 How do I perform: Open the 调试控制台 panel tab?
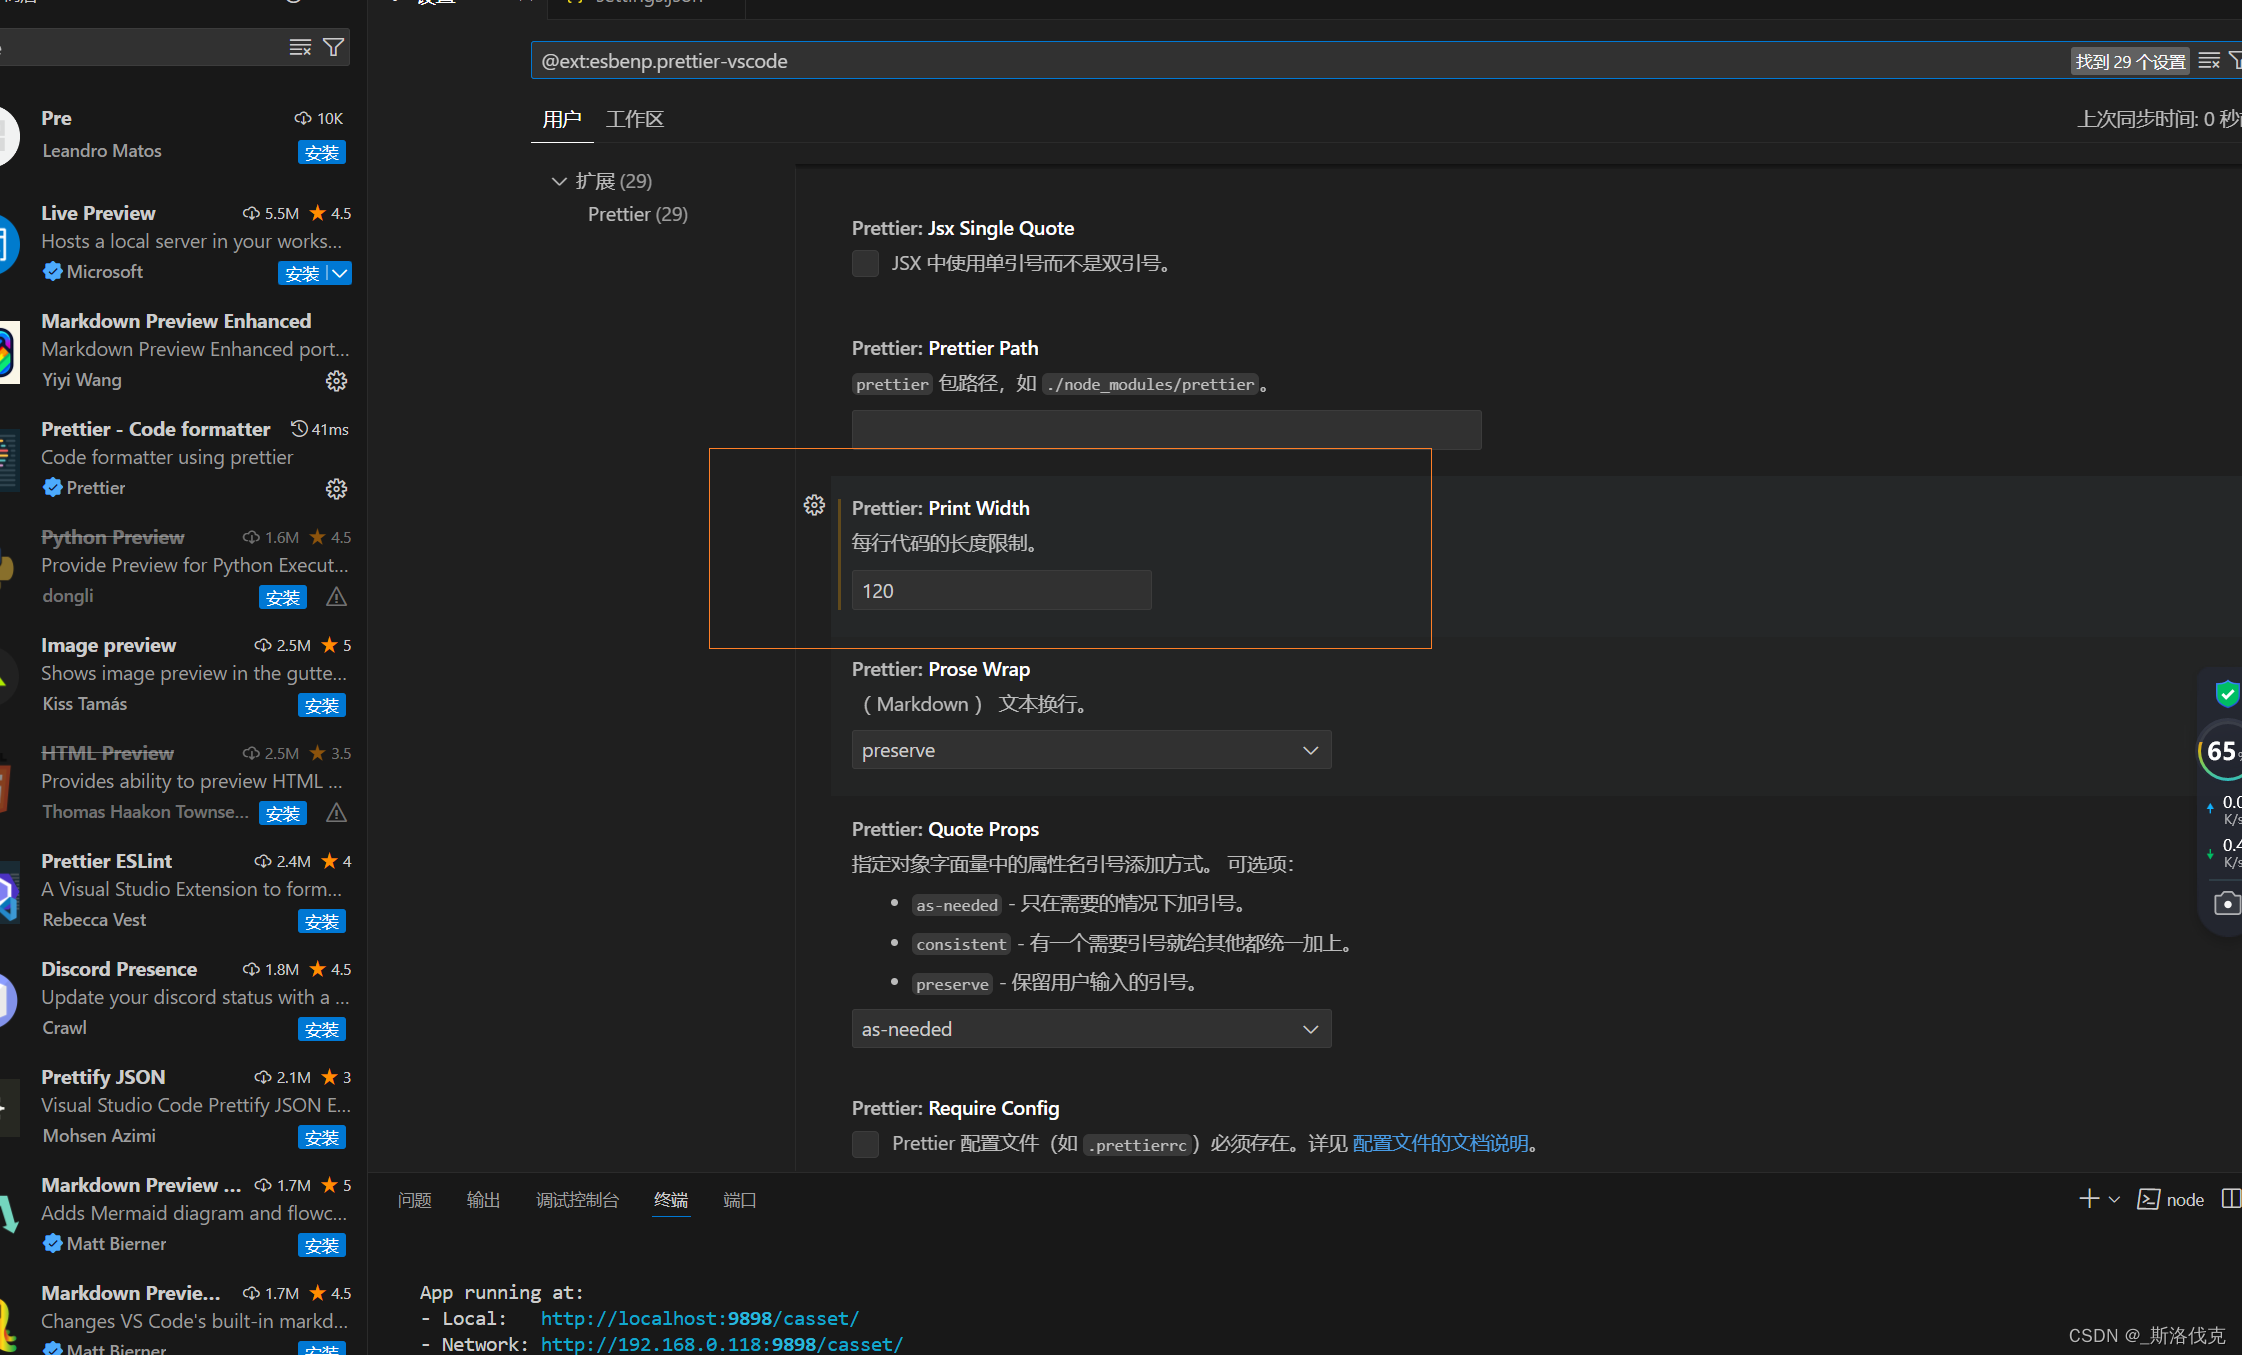click(x=577, y=1199)
